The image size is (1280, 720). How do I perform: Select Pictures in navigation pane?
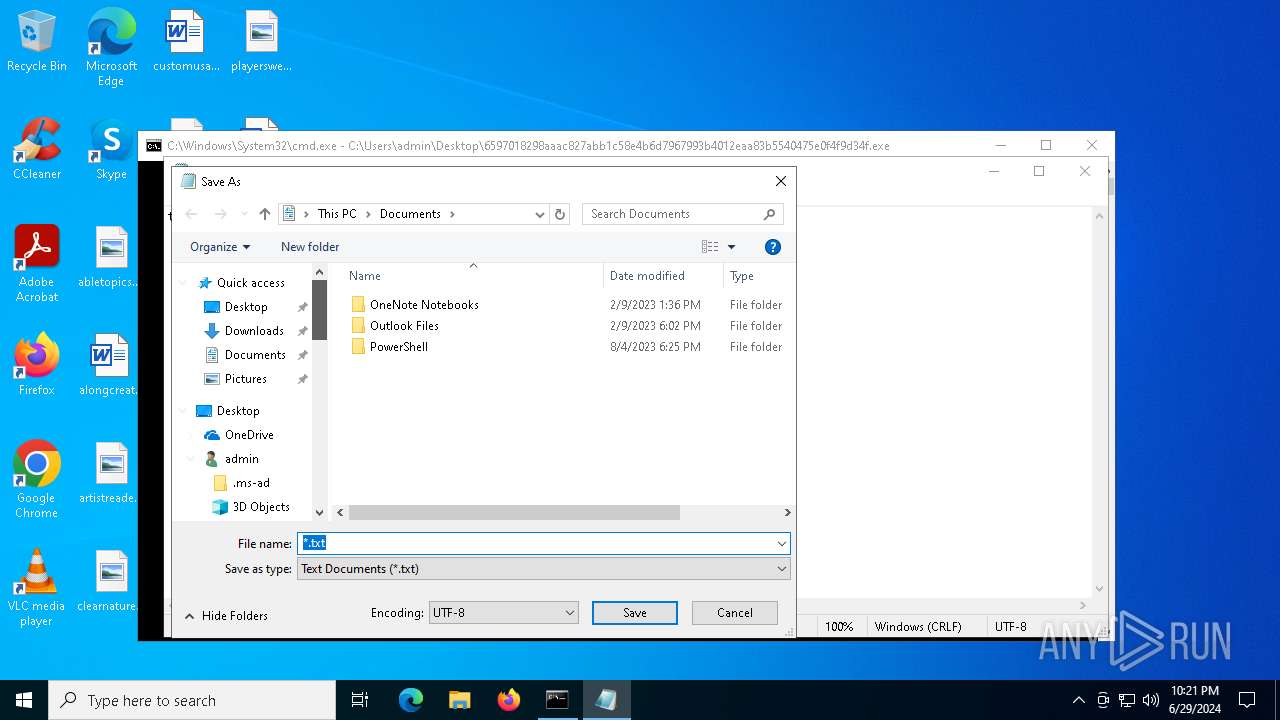pos(246,379)
